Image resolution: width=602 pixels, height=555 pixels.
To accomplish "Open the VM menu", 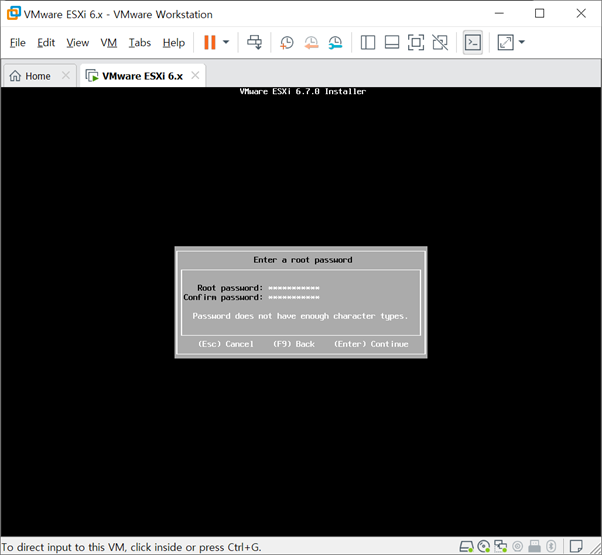I will [109, 43].
